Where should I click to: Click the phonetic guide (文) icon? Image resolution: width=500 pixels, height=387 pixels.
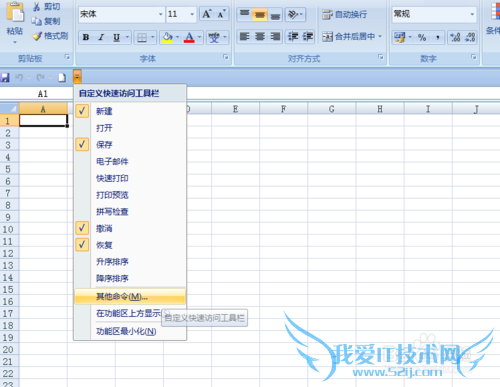coord(214,37)
